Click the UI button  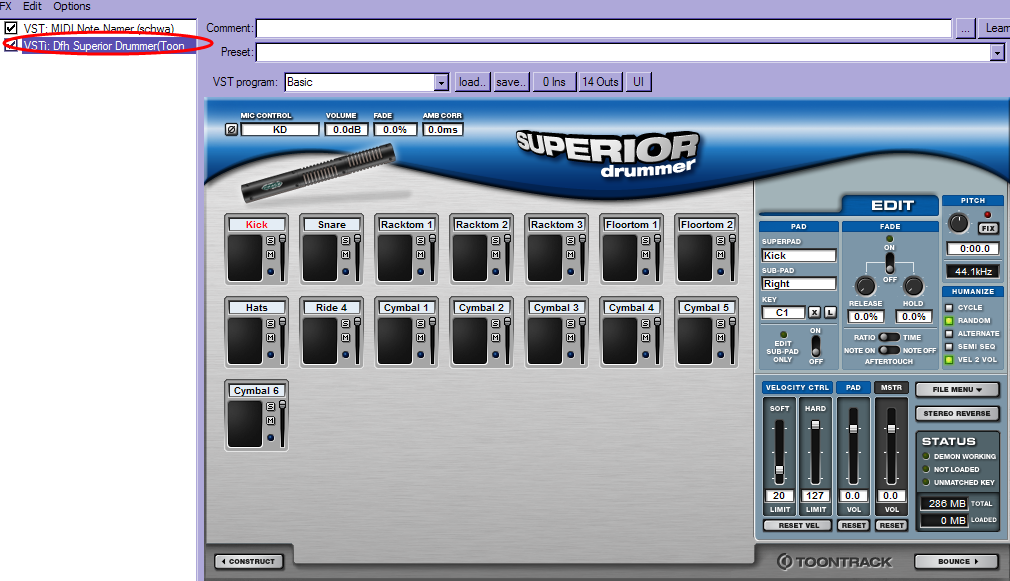pyautogui.click(x=638, y=82)
